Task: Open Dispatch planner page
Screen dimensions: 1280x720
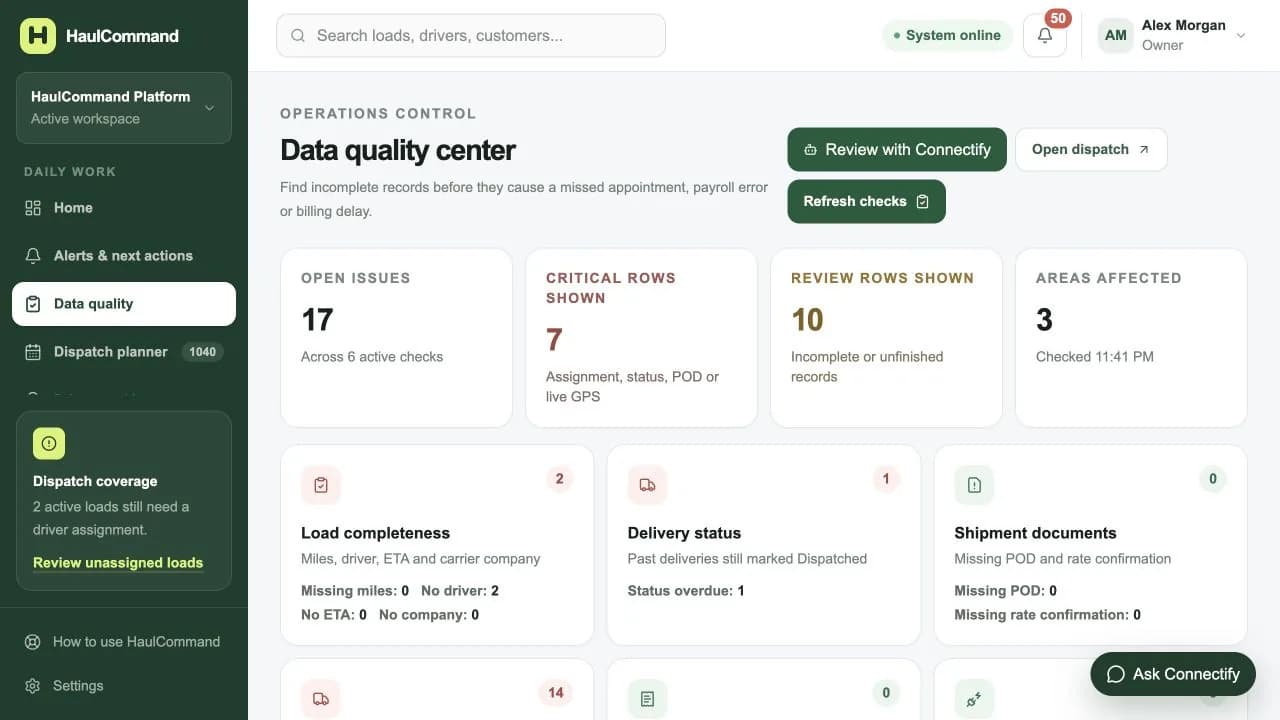Action: pos(124,352)
